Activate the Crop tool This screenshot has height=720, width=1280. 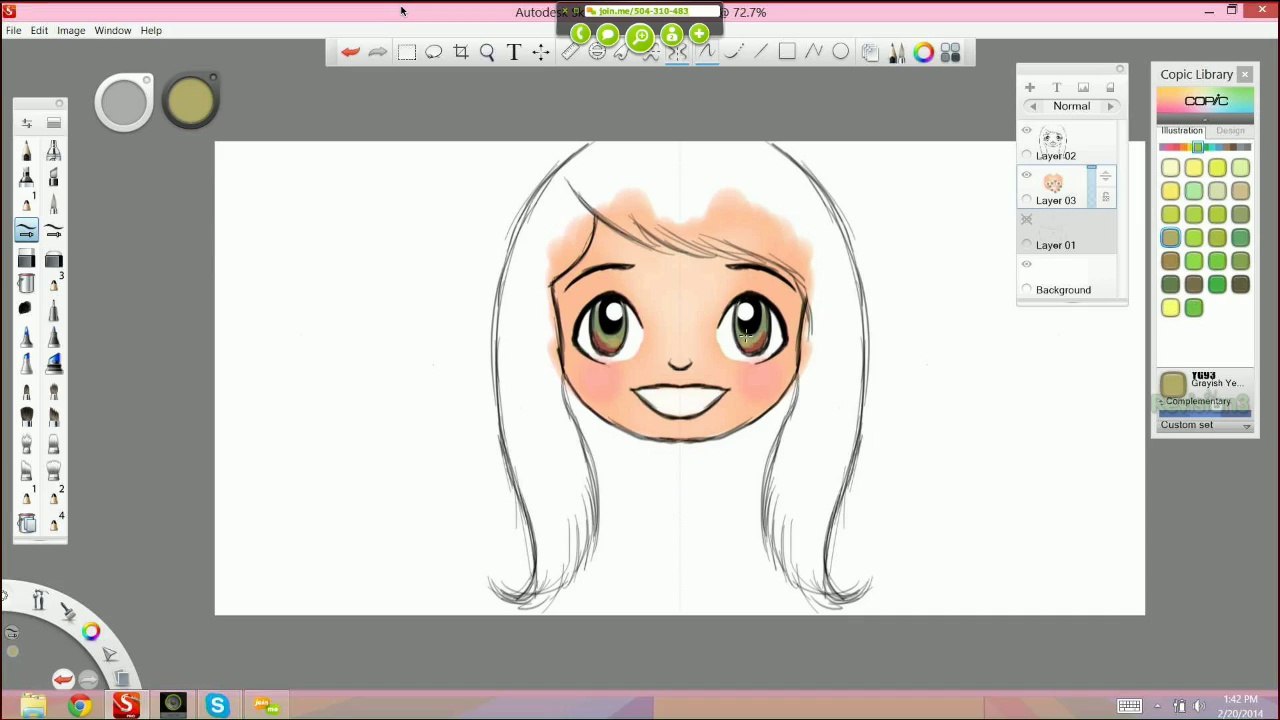pyautogui.click(x=460, y=52)
